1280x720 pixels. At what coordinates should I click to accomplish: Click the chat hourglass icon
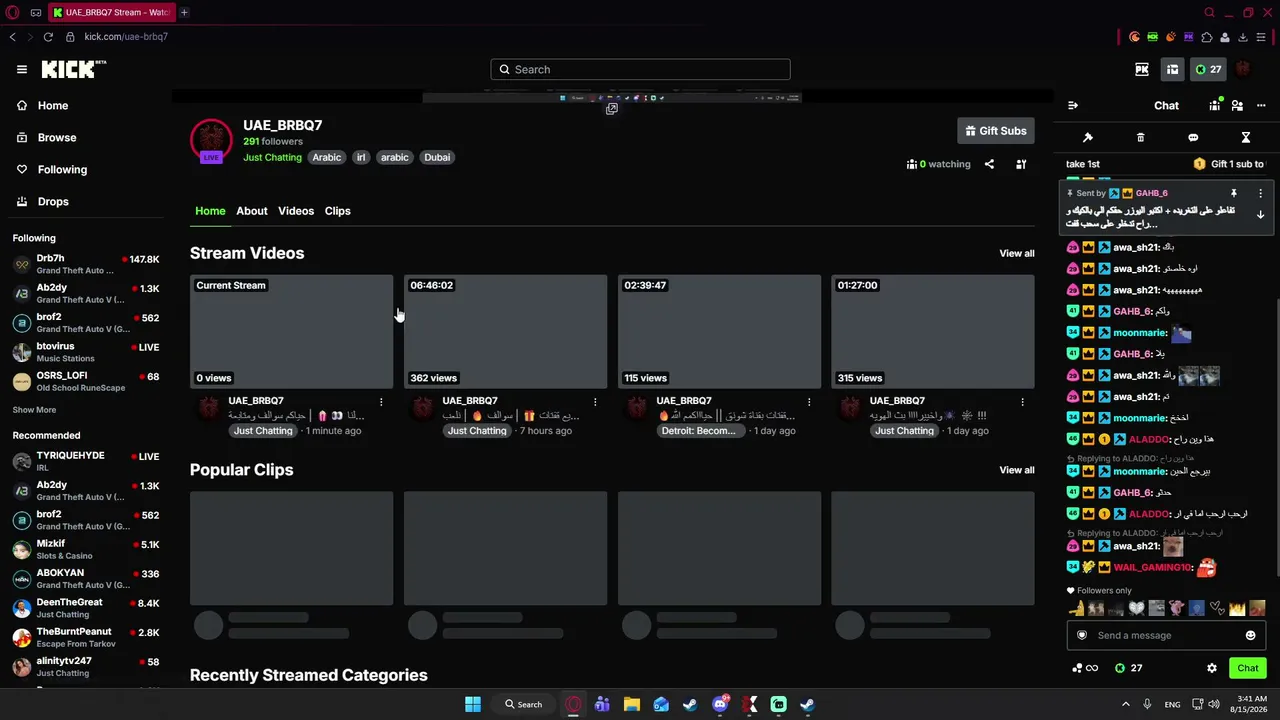pyautogui.click(x=1246, y=137)
